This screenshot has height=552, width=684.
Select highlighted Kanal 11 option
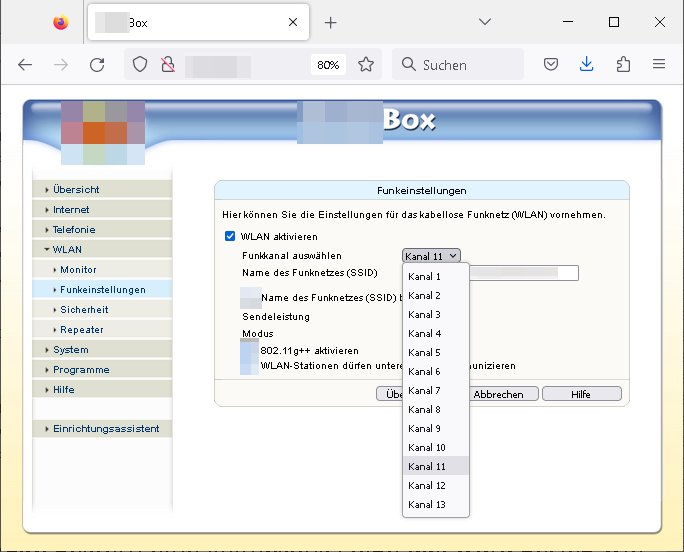coord(436,466)
